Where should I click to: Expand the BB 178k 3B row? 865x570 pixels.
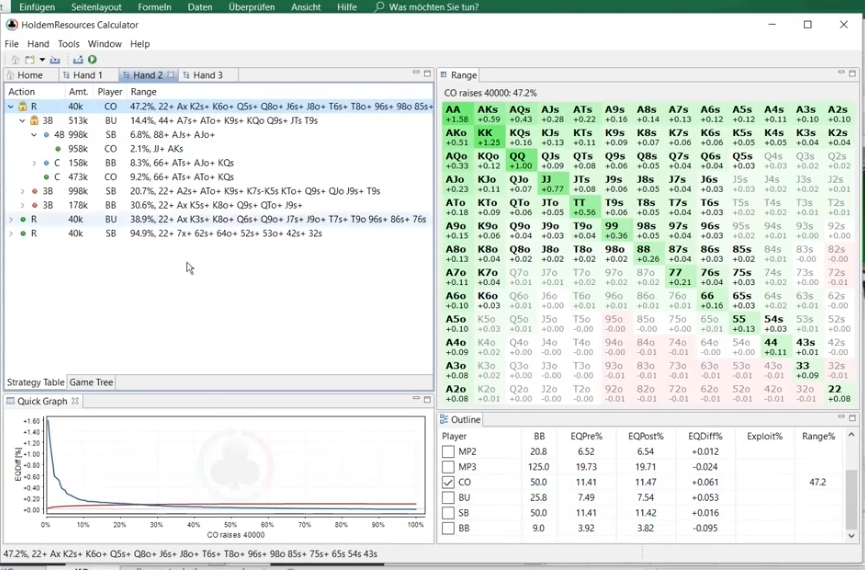[22, 205]
